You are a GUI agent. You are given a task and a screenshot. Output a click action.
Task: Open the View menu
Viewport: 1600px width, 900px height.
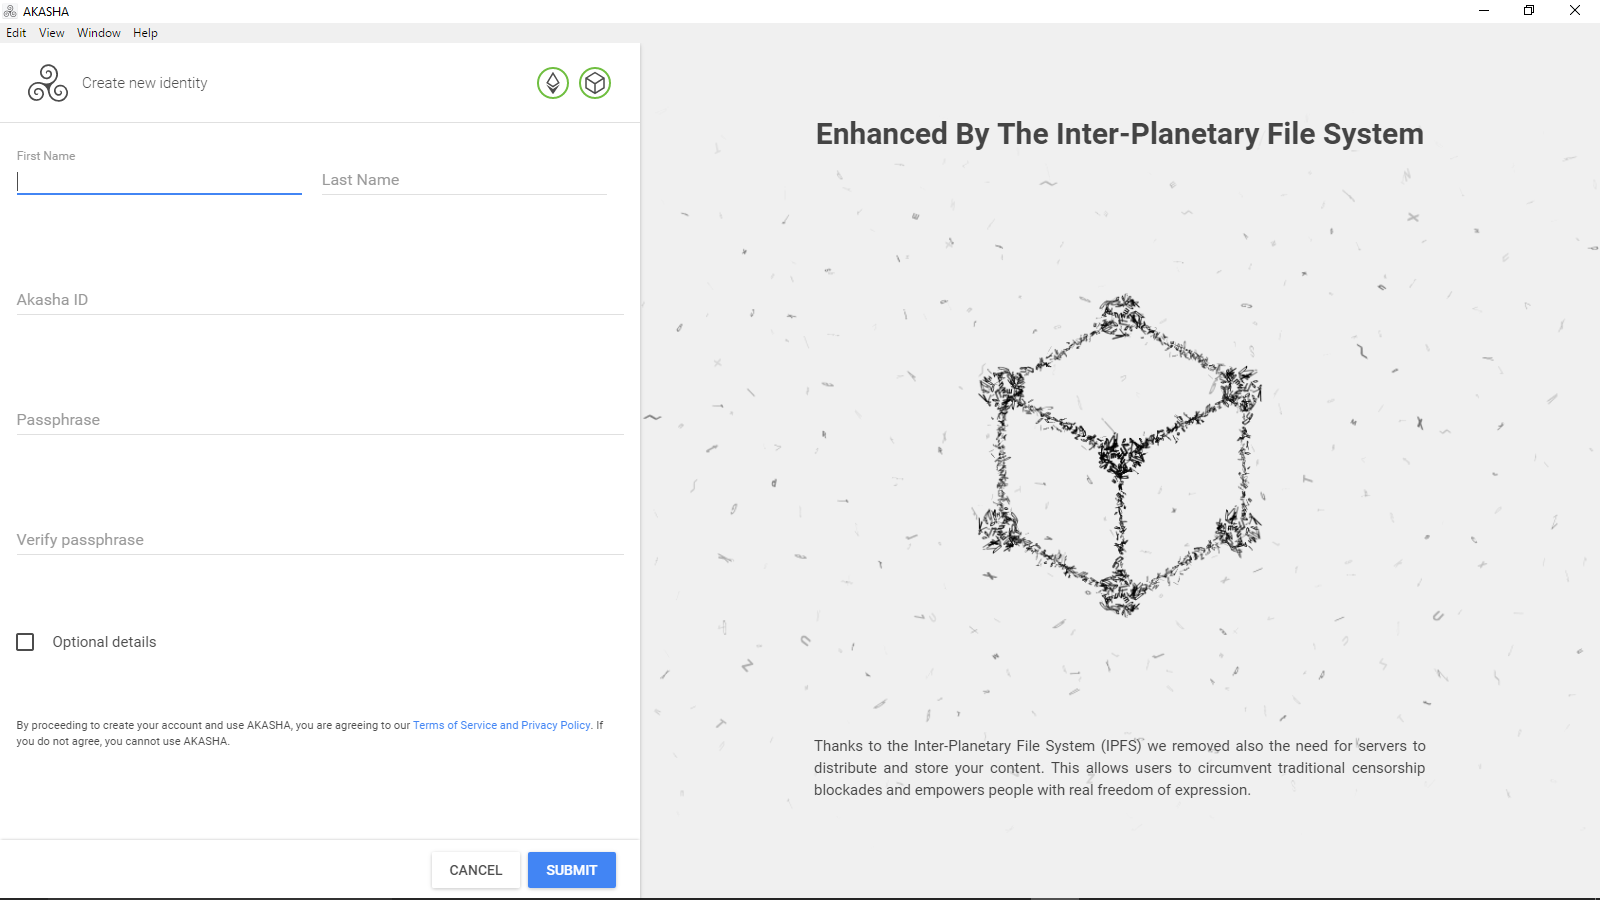click(x=52, y=33)
